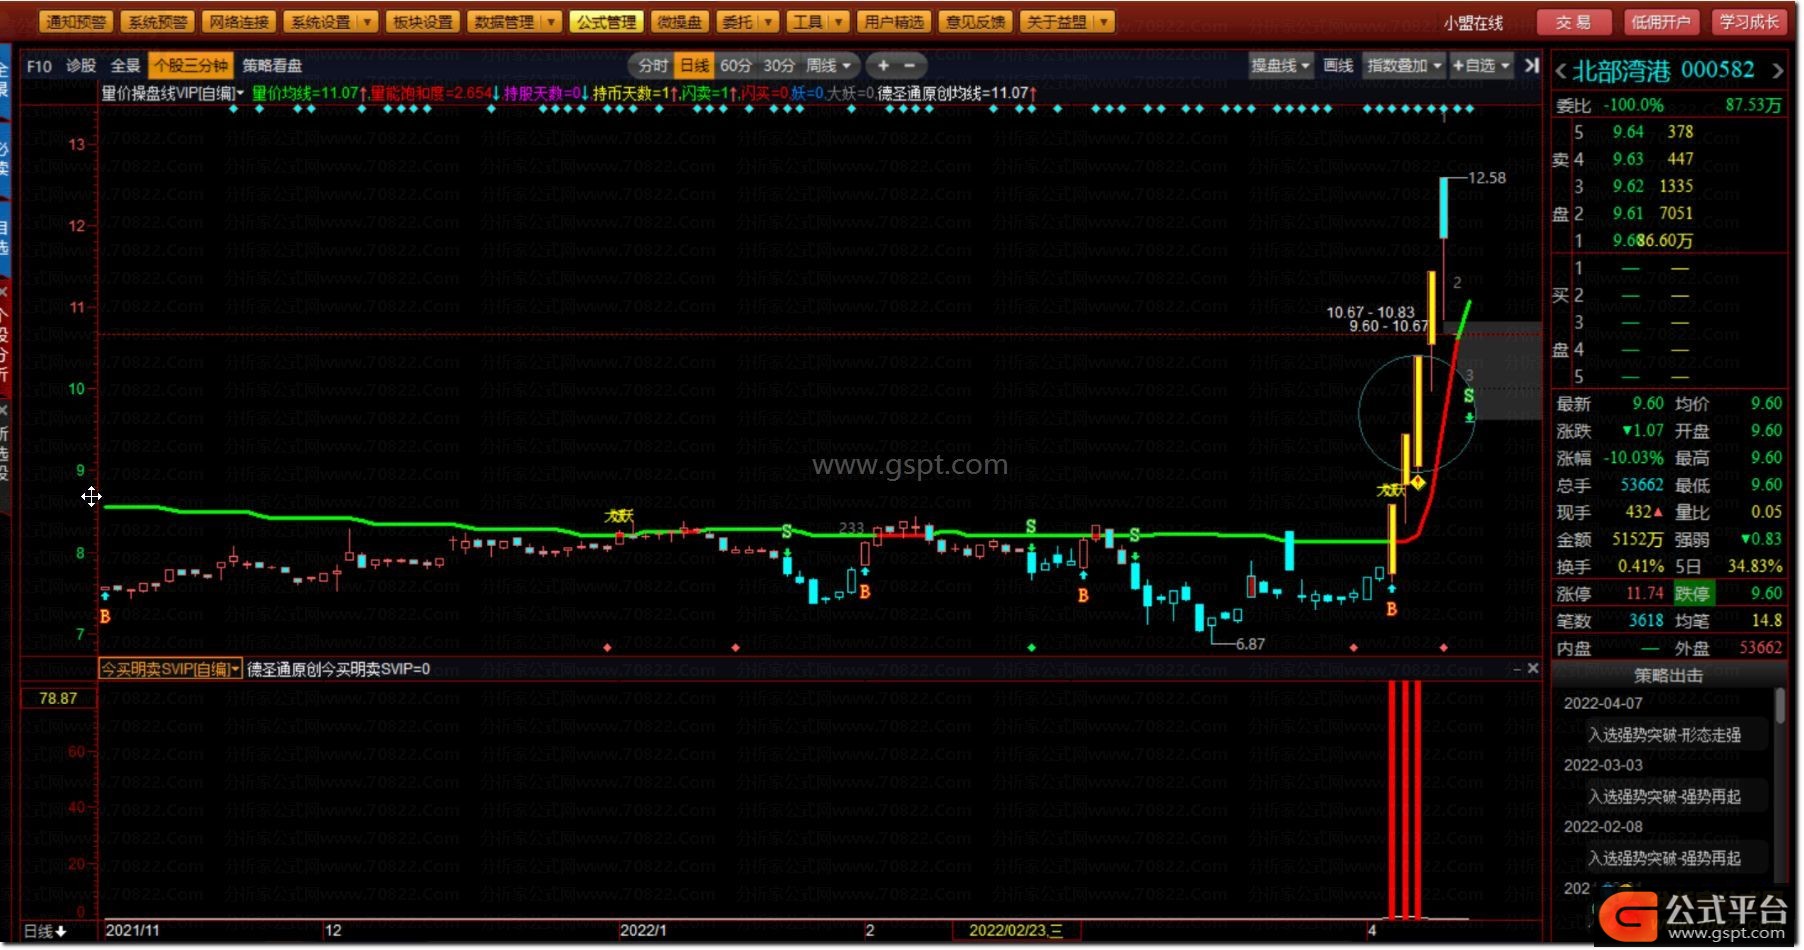Expand arrow beside 工具
Screen dimensions: 1804x950
click(838, 22)
